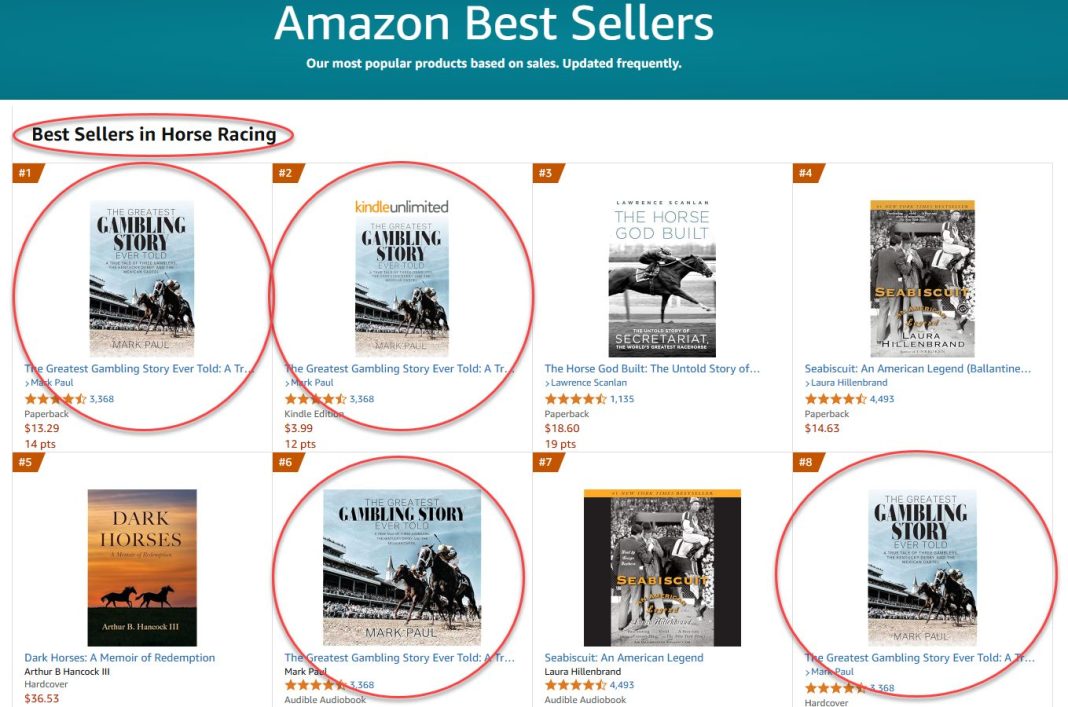
Task: Open The Horse God Built cover image
Action: coord(662,278)
